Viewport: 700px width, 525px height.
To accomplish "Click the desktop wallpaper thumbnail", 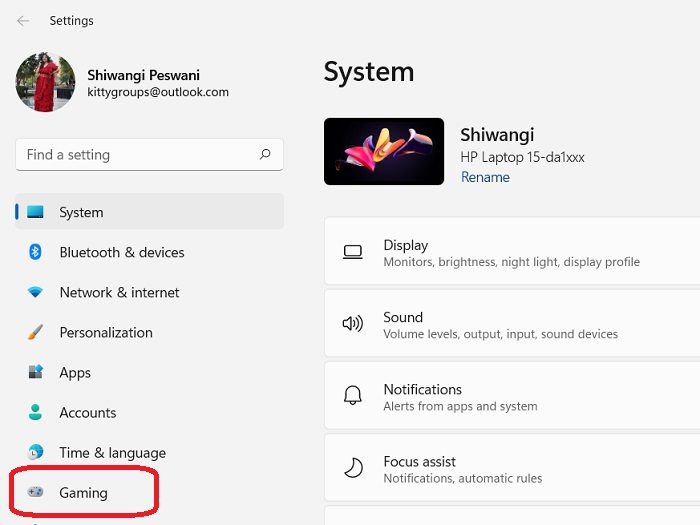I will pyautogui.click(x=384, y=151).
